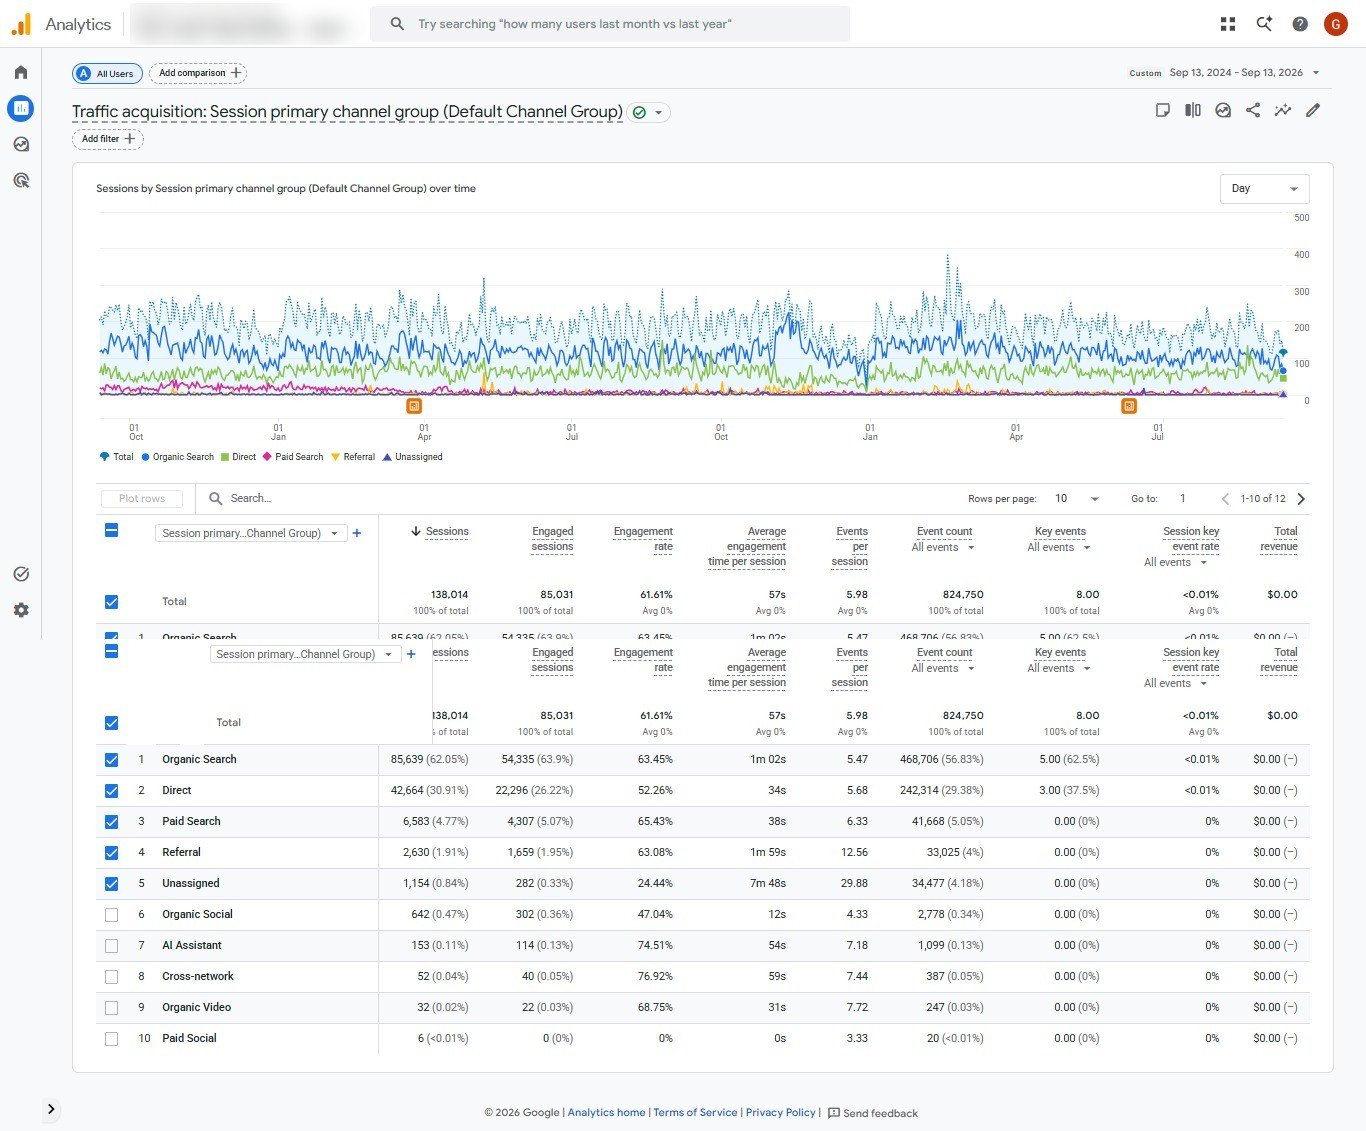Viewport: 1366px width, 1131px height.
Task: Click Add comparison chip
Action: [x=198, y=73]
